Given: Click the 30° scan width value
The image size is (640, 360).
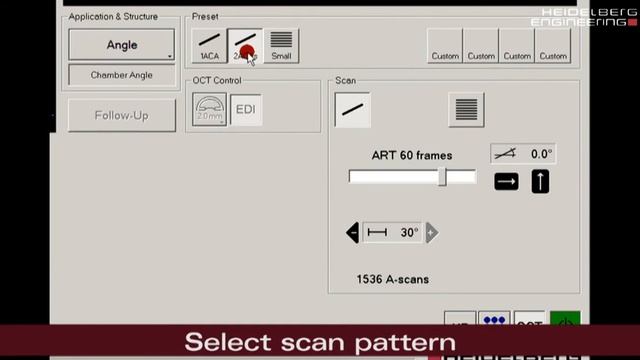Looking at the screenshot, I should pyautogui.click(x=392, y=233).
